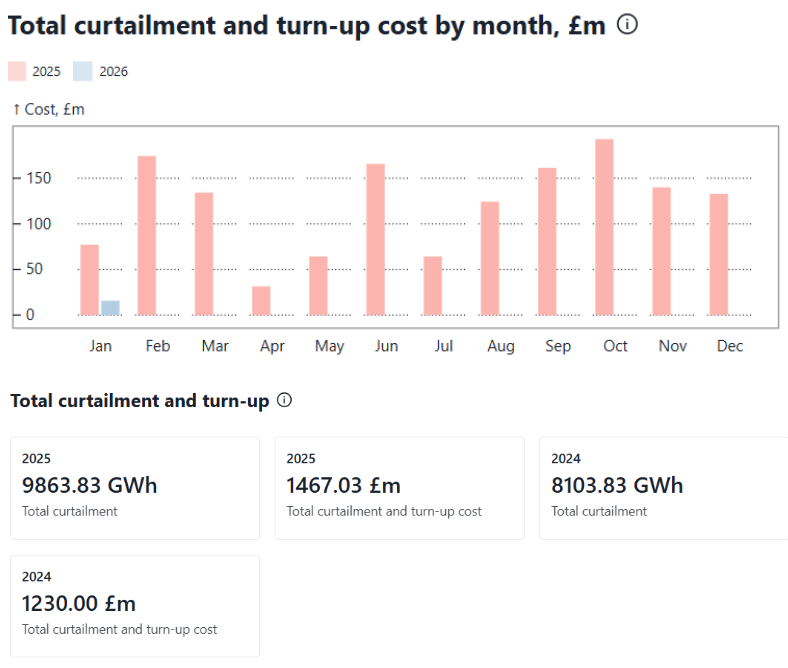This screenshot has width=788, height=668.
Task: Click the September 2025 bar
Action: [547, 241]
